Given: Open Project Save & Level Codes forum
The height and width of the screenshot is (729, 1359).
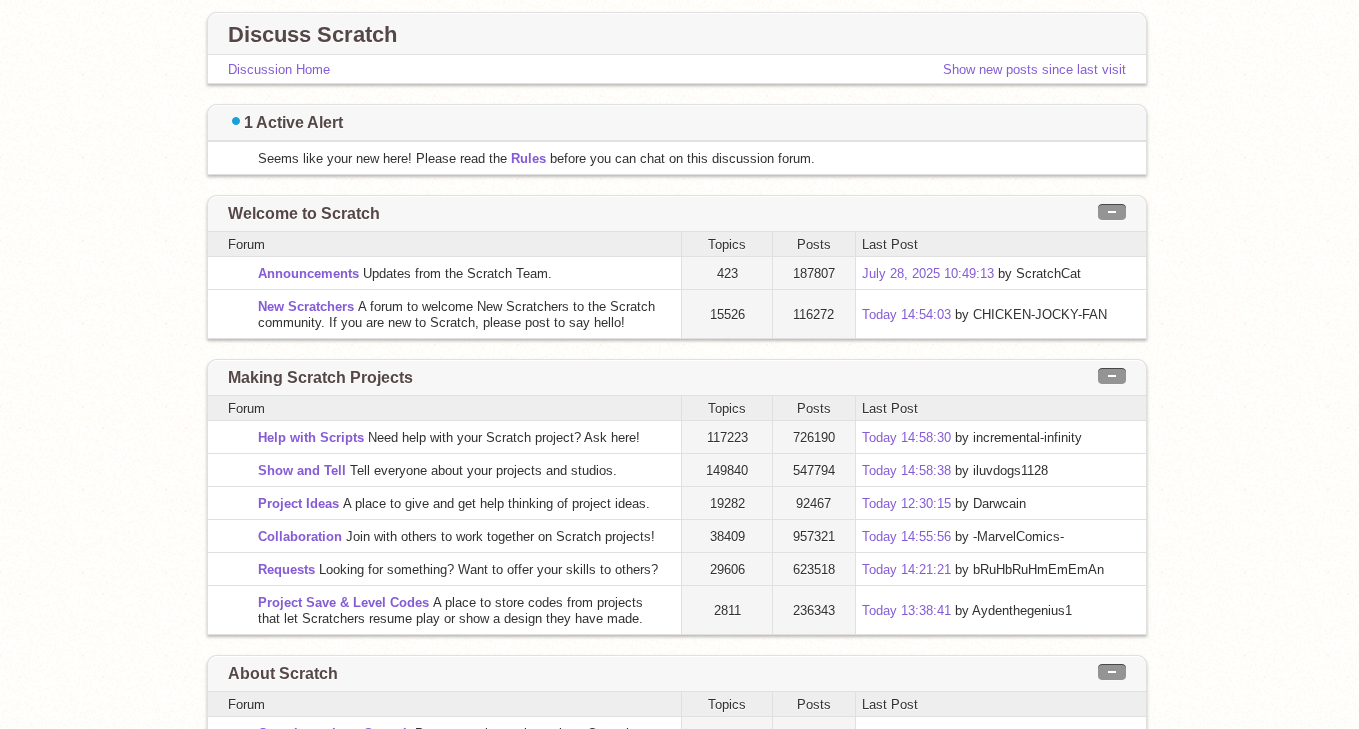Looking at the screenshot, I should (343, 602).
